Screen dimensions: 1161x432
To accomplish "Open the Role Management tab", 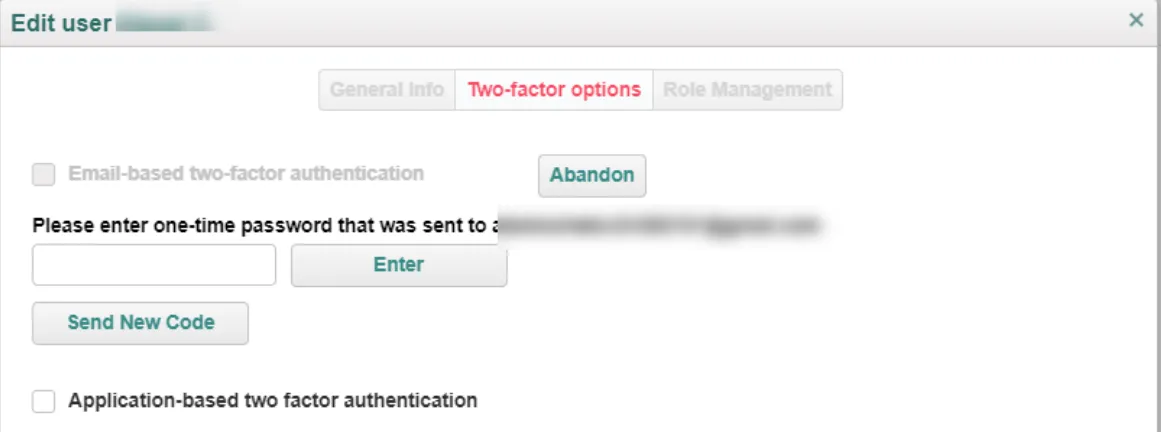I will point(747,90).
